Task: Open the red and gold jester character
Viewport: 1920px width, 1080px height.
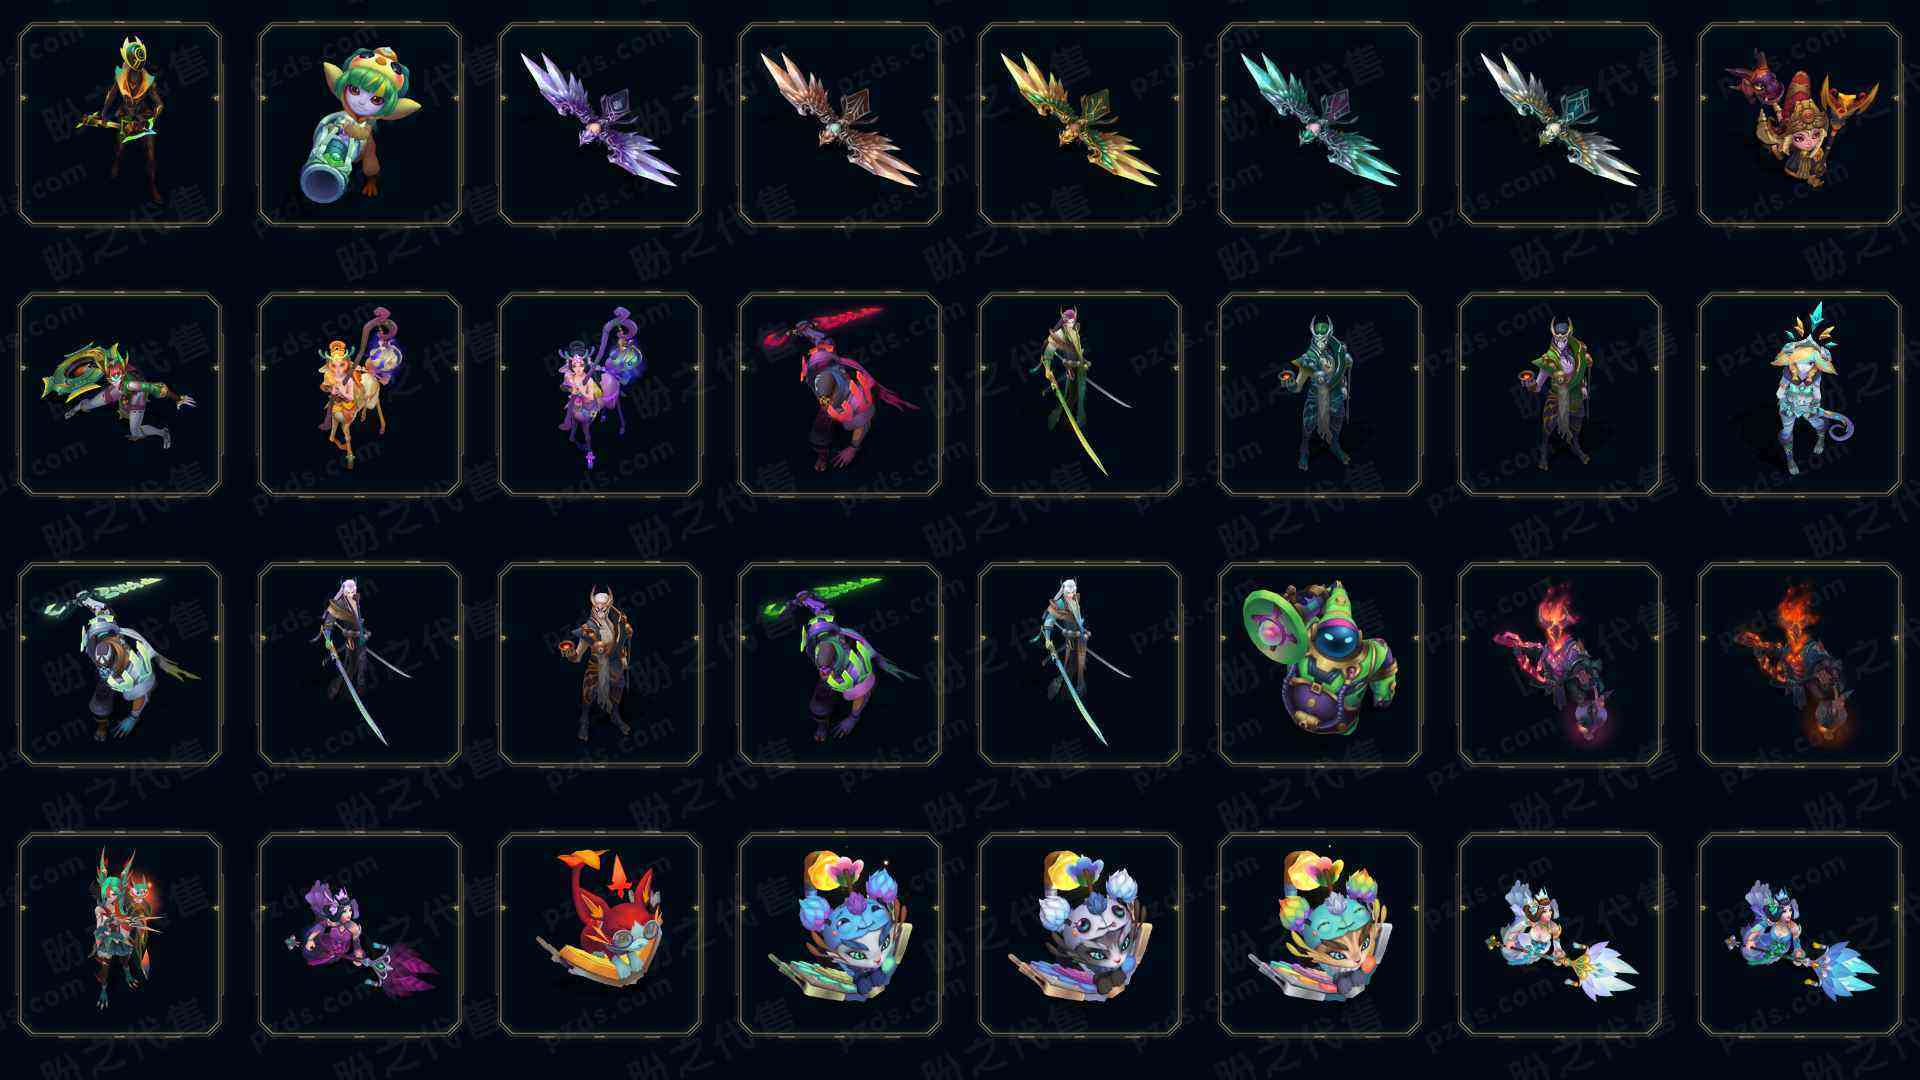Action: [1800, 125]
